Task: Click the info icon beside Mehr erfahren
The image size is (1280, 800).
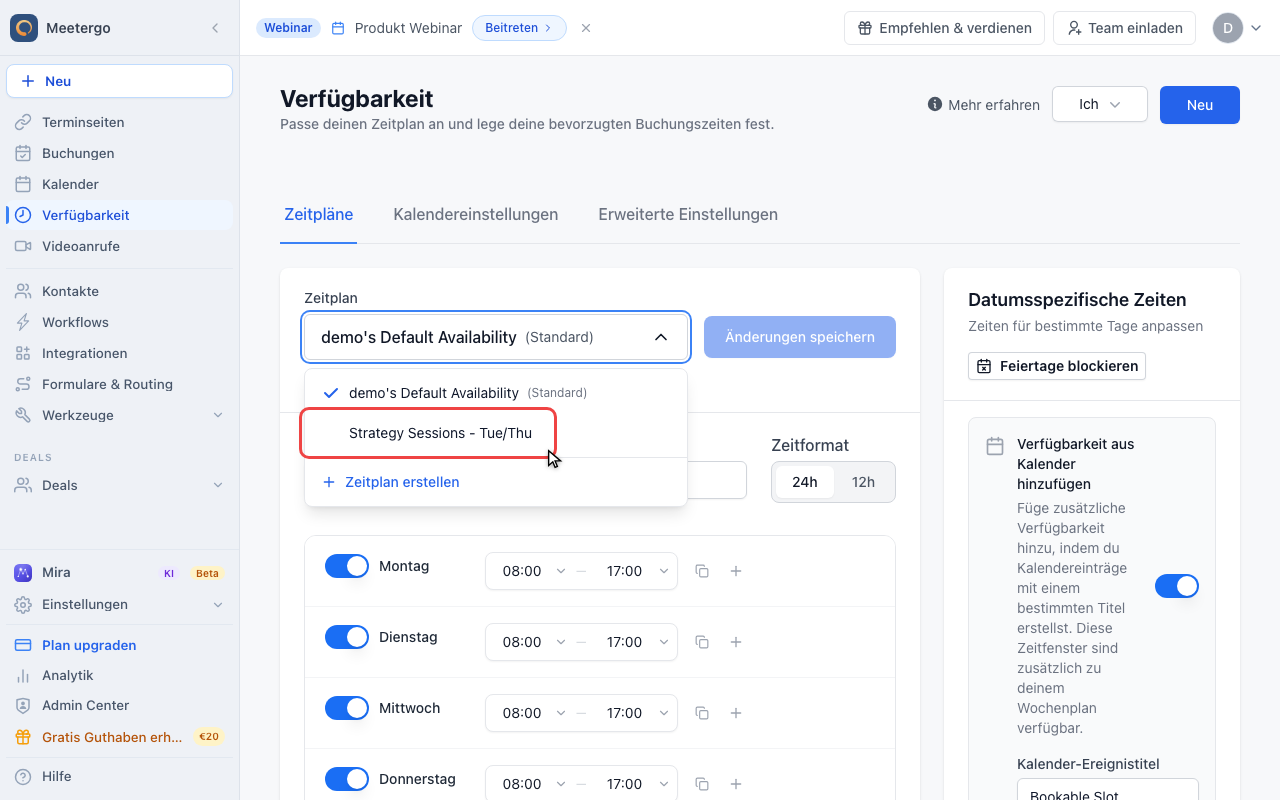Action: [x=935, y=104]
